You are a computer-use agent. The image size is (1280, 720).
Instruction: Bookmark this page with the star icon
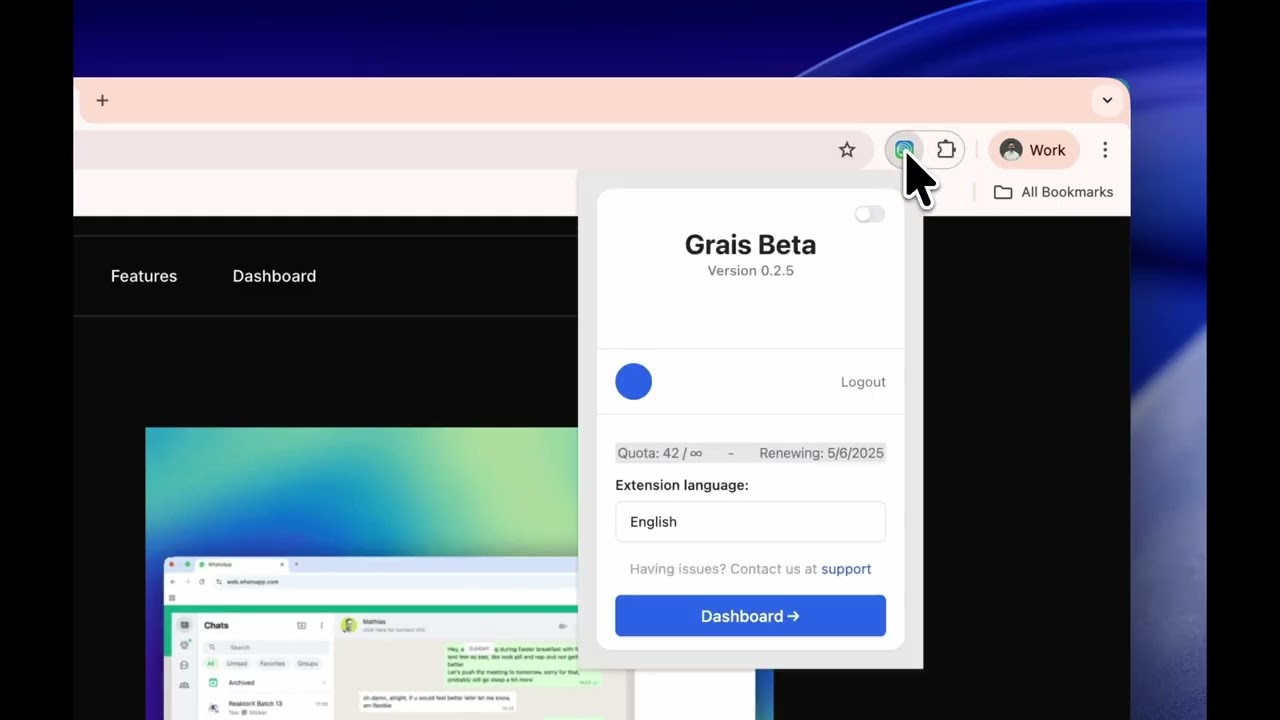[x=847, y=150]
